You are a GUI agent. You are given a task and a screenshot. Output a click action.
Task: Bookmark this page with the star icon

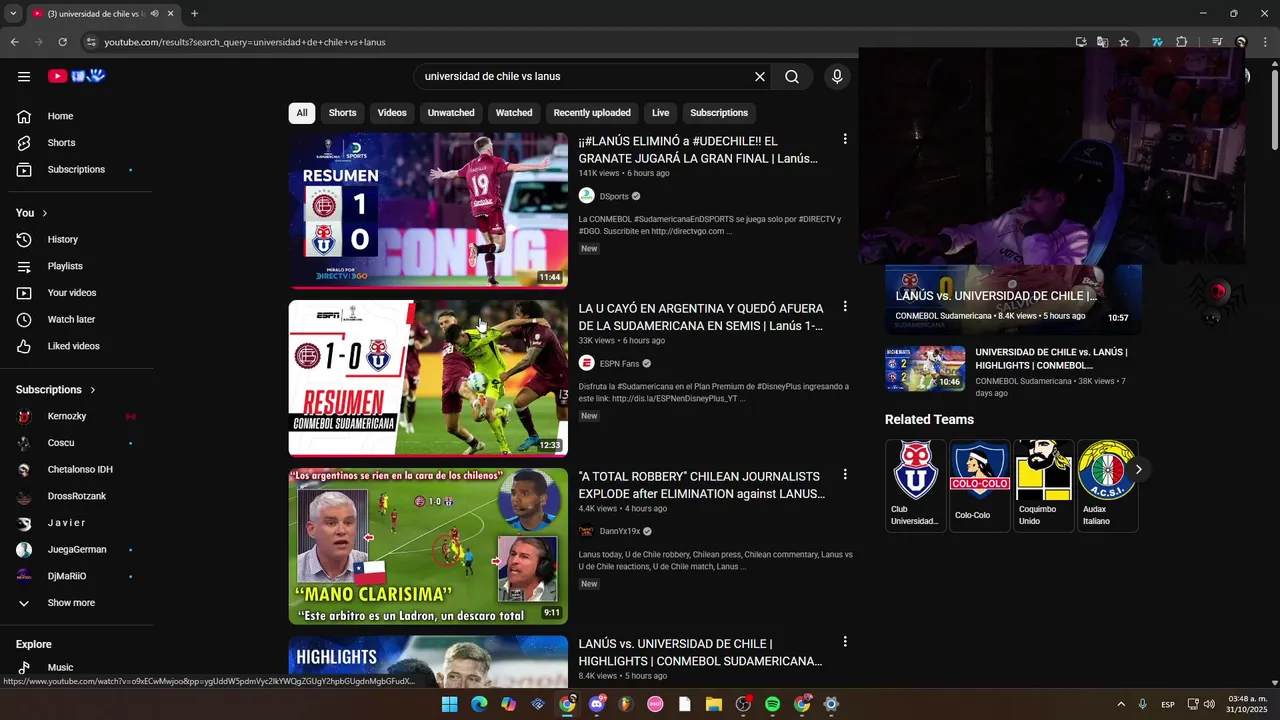tap(1124, 42)
